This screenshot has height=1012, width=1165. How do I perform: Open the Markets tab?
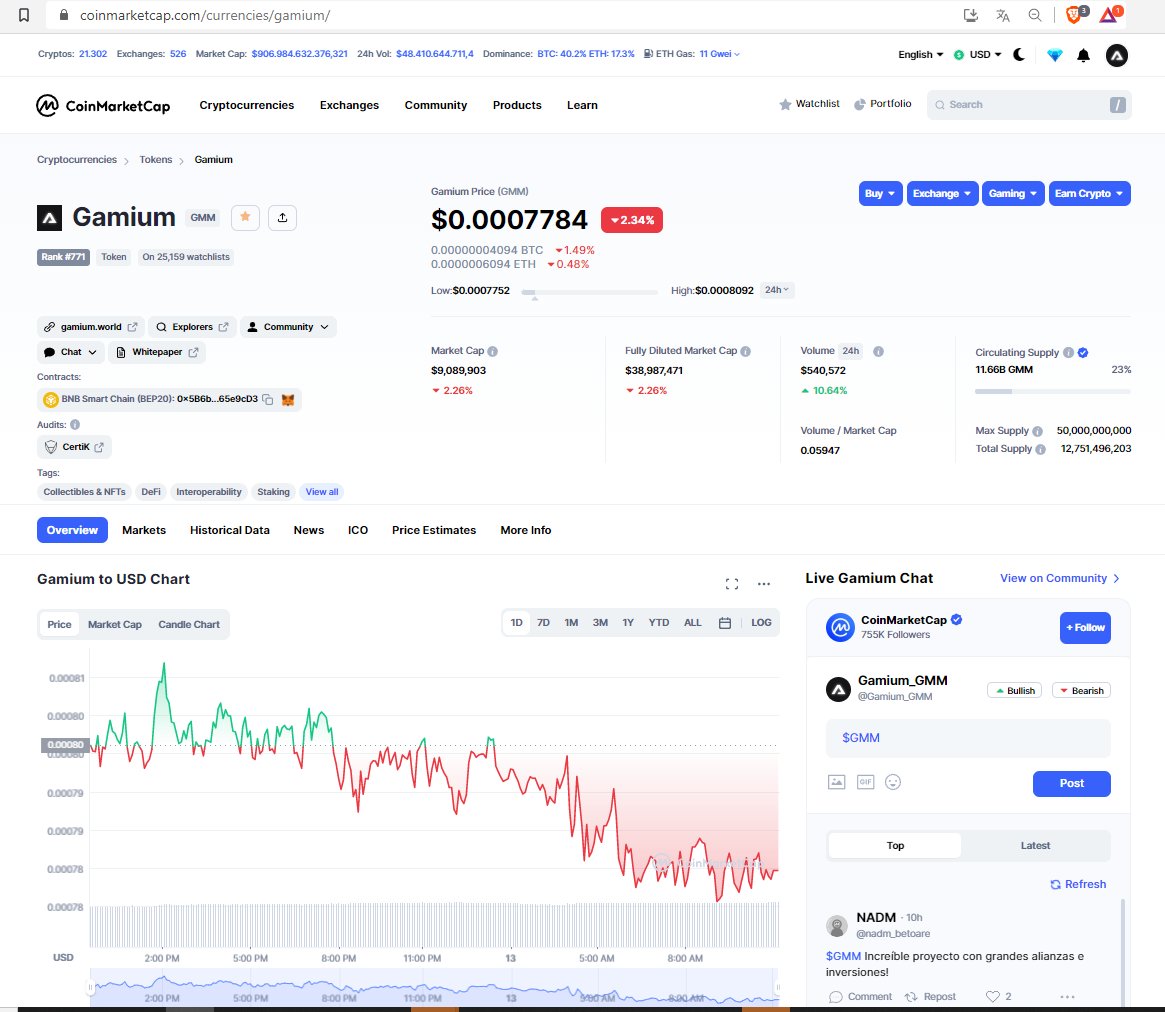(x=143, y=530)
